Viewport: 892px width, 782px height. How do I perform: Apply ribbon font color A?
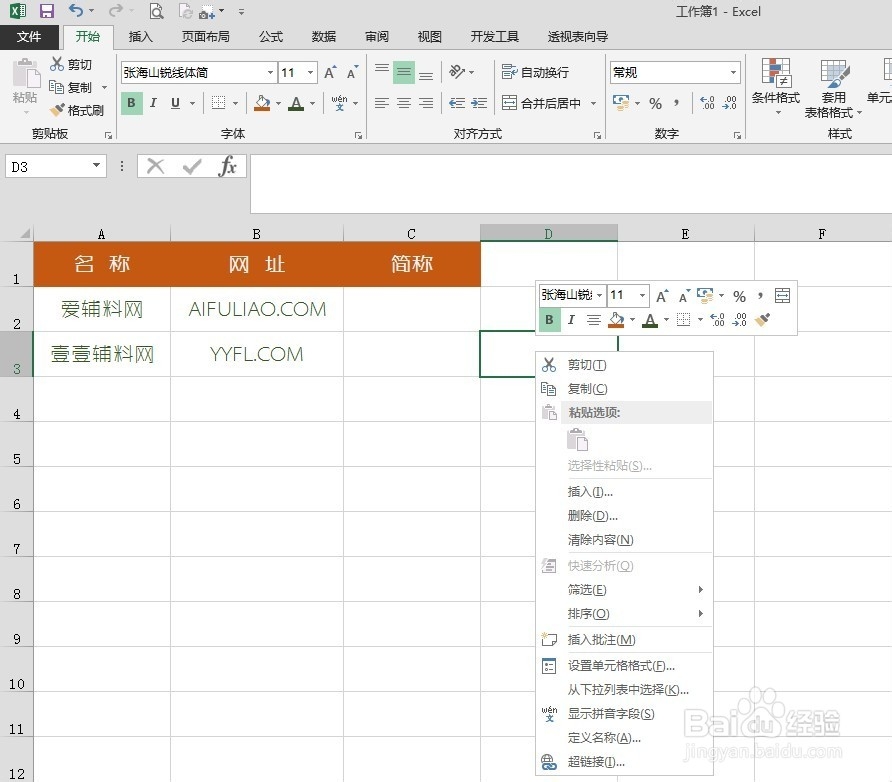296,103
